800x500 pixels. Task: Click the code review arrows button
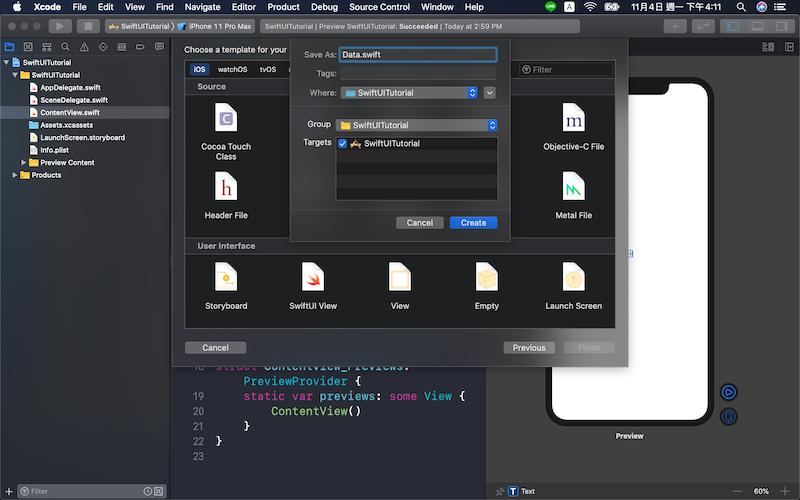[x=703, y=26]
